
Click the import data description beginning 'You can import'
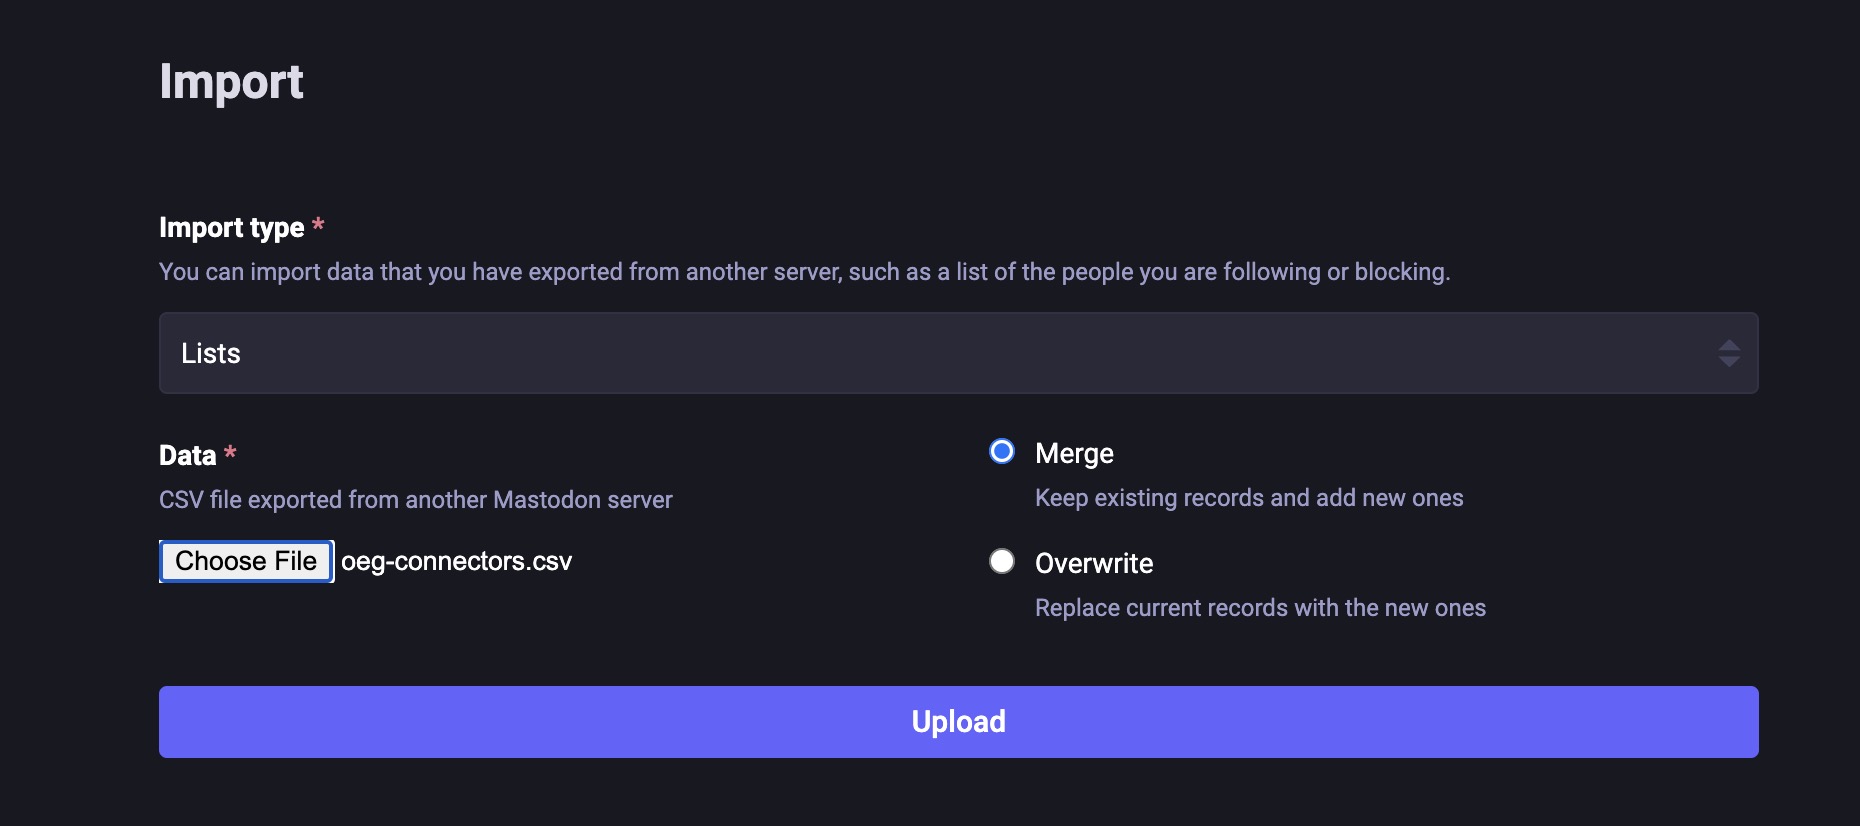[804, 272]
